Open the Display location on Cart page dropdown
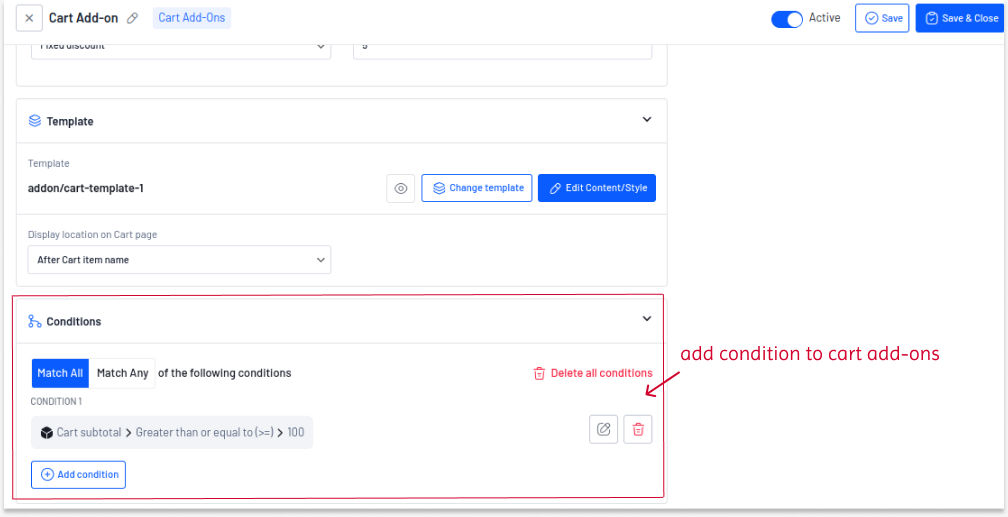The width and height of the screenshot is (1008, 517). pyautogui.click(x=179, y=260)
